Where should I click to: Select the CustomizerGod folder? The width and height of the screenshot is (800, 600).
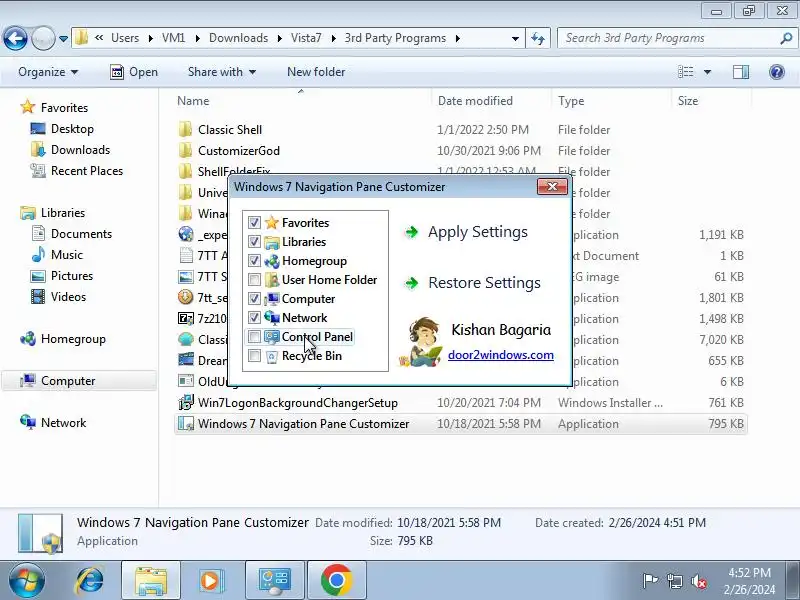tap(239, 151)
